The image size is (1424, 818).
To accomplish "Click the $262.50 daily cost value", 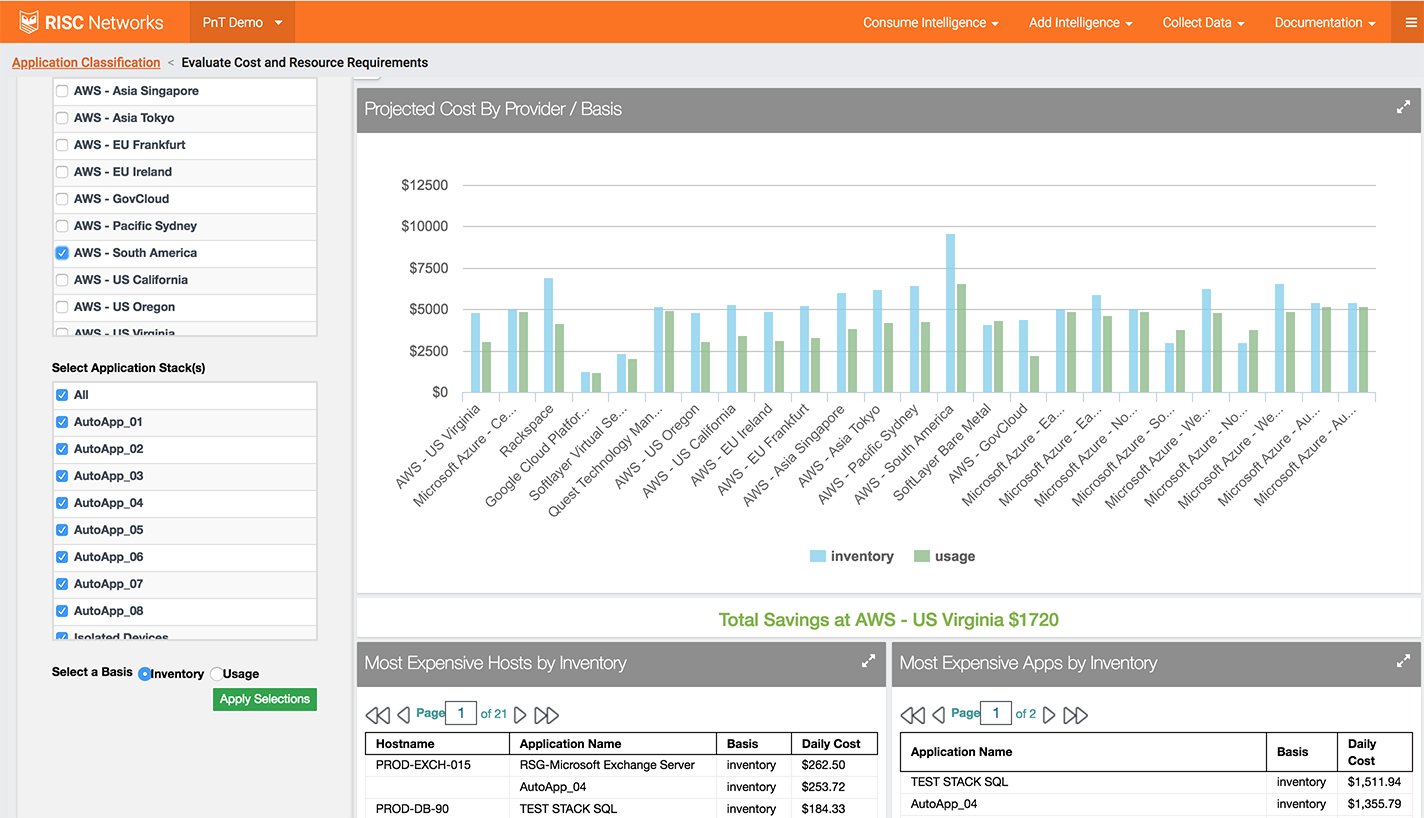I will 823,765.
